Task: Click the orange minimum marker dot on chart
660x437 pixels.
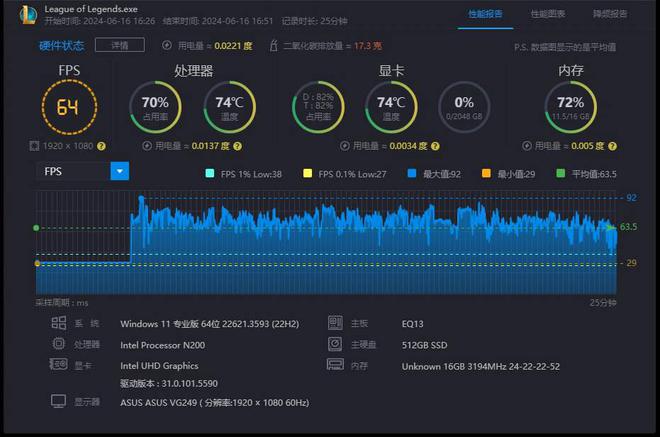Action: 37,264
